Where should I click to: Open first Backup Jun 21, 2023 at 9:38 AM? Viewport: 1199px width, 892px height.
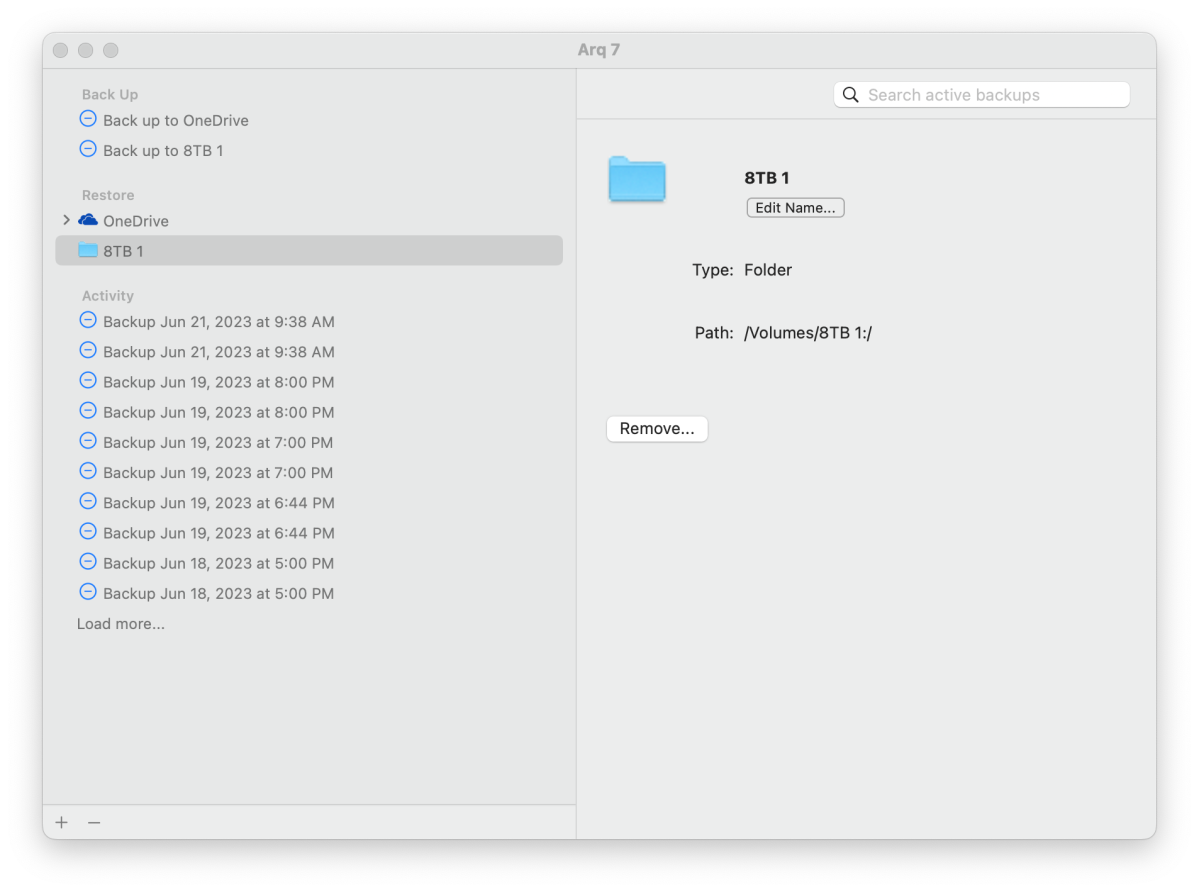[x=218, y=322]
